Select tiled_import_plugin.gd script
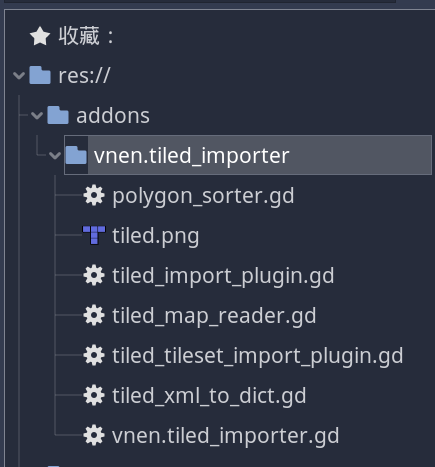 pos(223,276)
